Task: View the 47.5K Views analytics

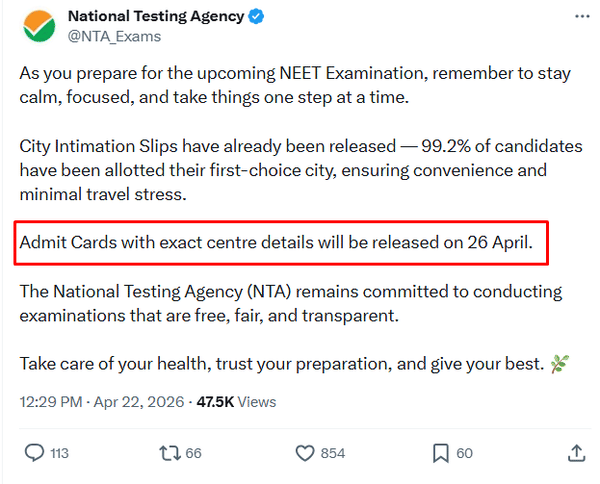Action: click(x=235, y=402)
